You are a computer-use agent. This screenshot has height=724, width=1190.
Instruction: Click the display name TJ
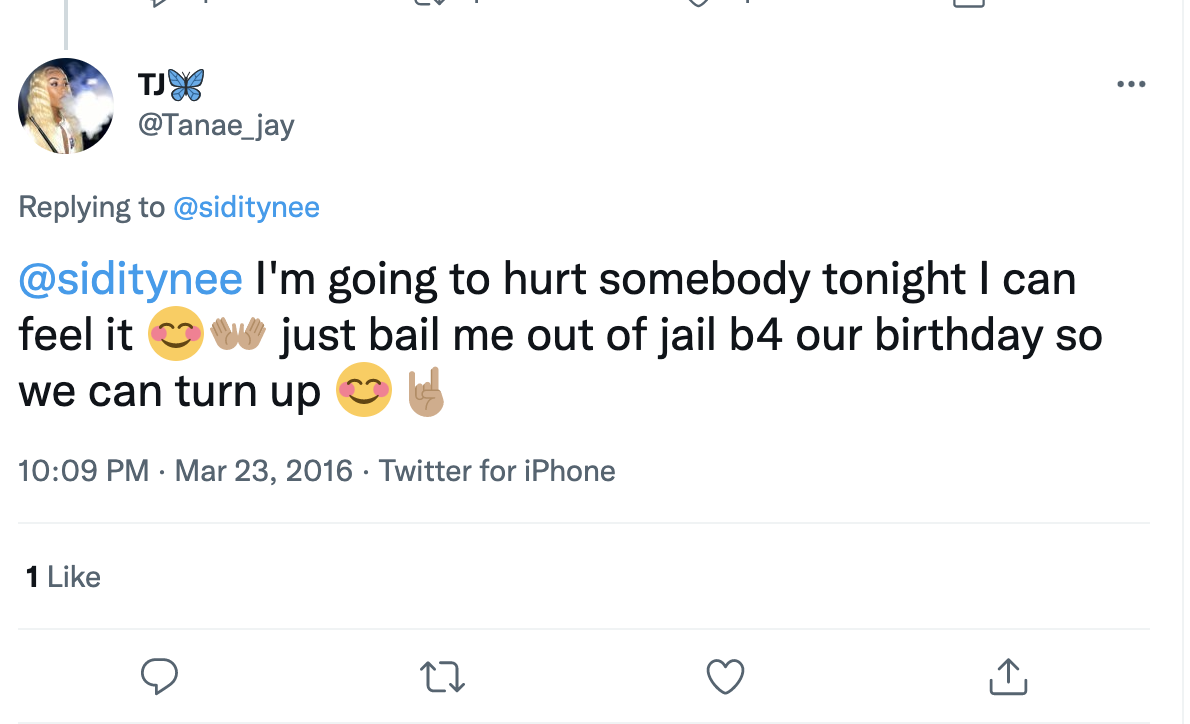[152, 85]
